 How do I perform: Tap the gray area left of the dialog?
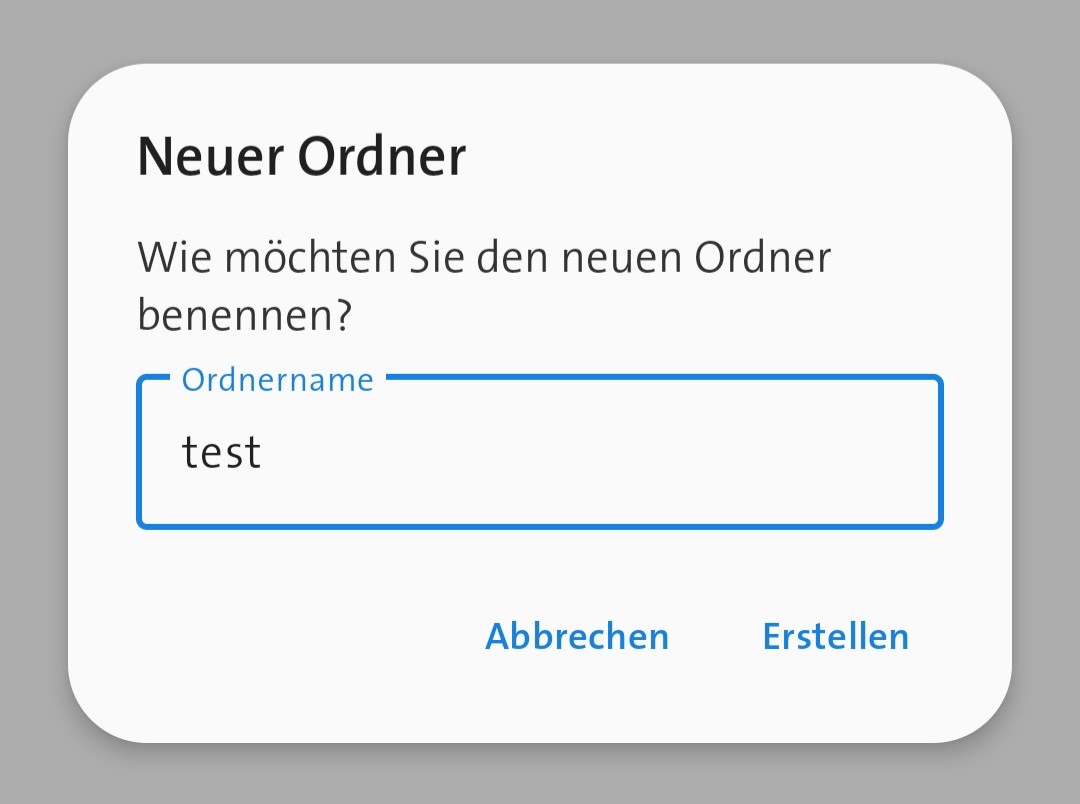pyautogui.click(x=32, y=400)
